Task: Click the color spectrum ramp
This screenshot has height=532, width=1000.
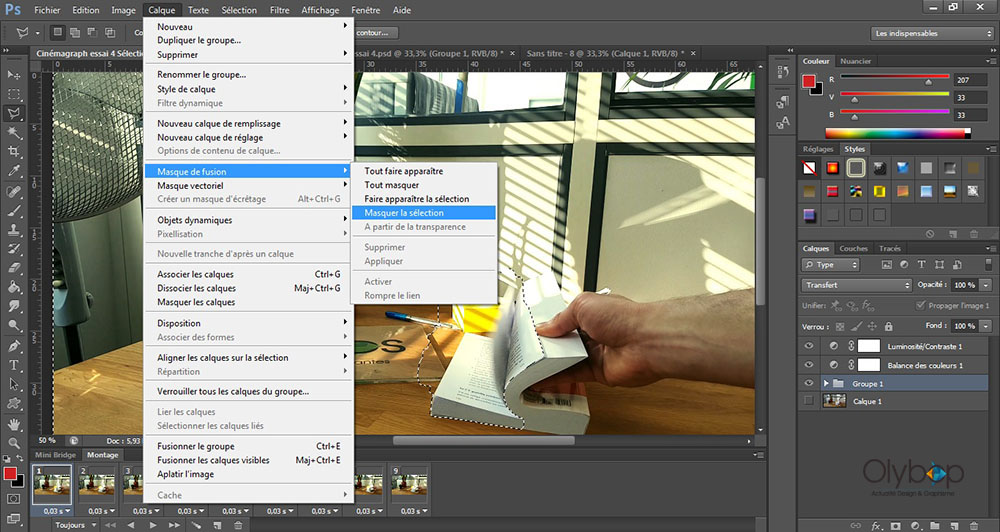Action: coord(897,133)
